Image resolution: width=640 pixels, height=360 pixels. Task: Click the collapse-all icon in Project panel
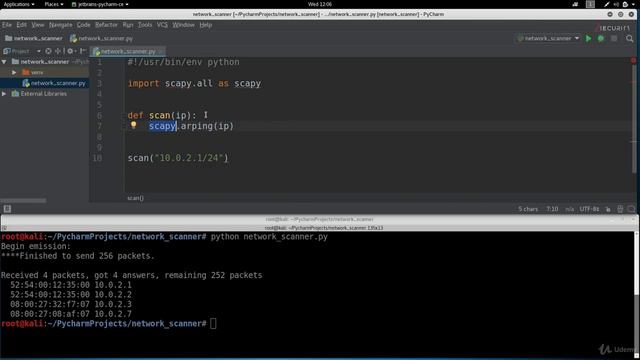pos(58,51)
